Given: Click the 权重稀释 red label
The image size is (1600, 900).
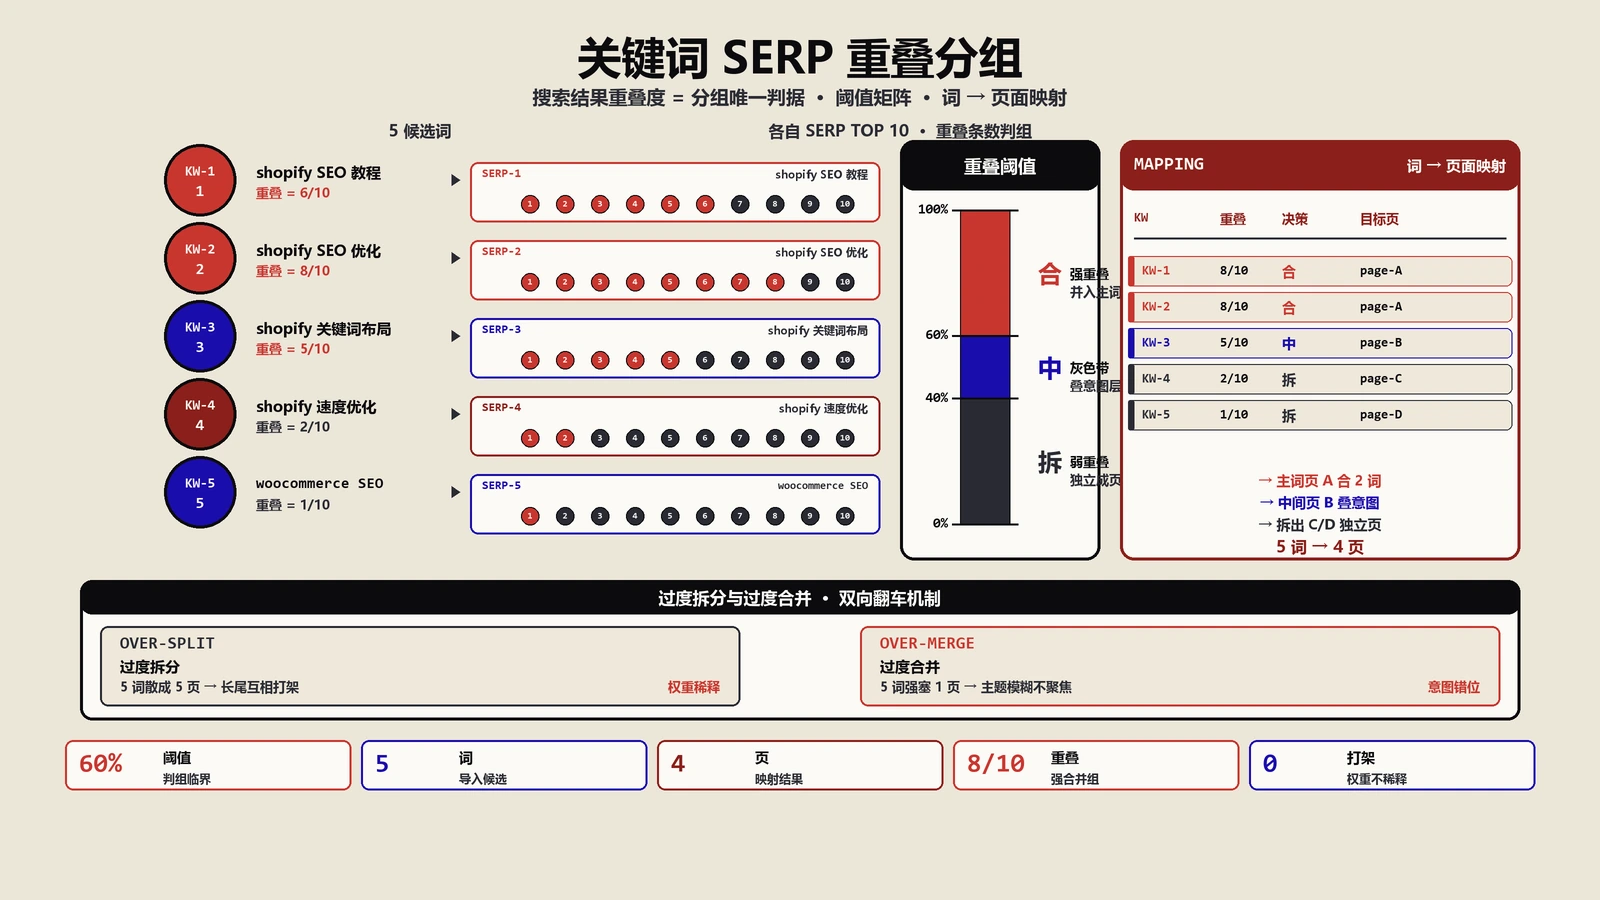Looking at the screenshot, I should click(694, 687).
